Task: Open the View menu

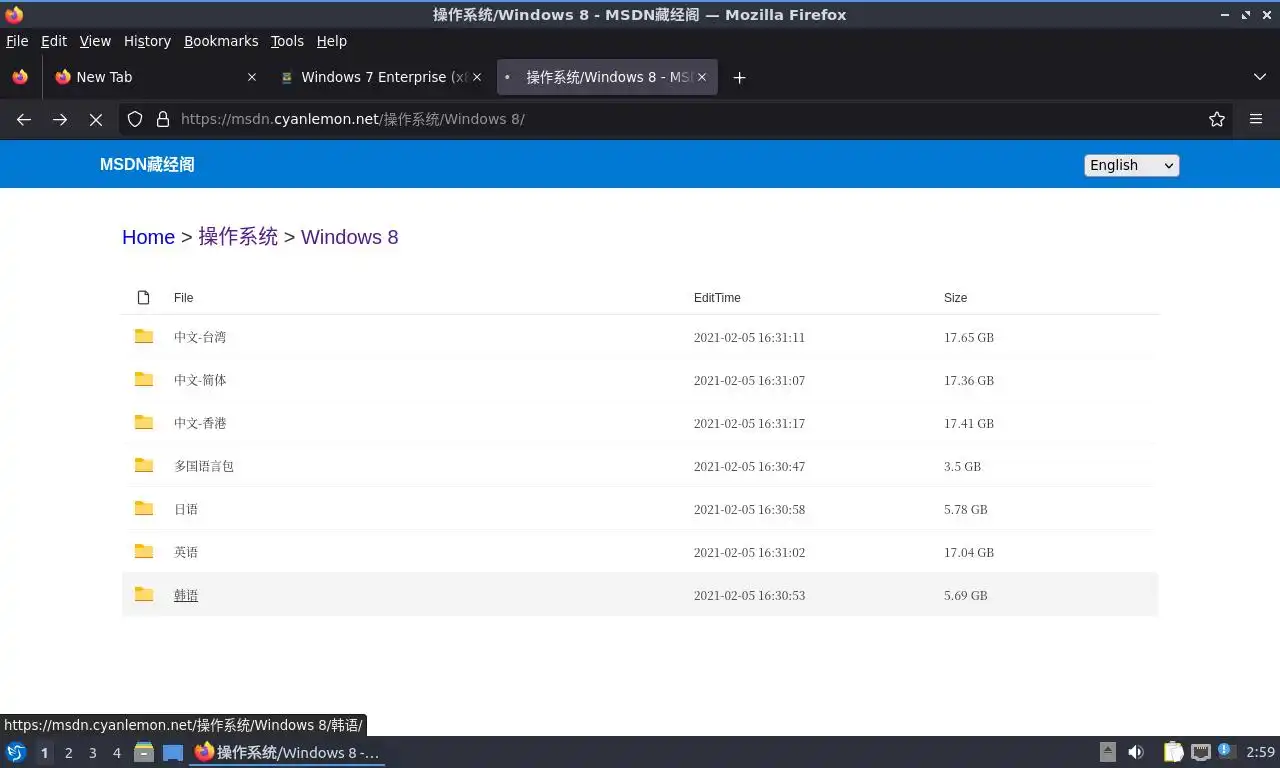Action: click(95, 41)
